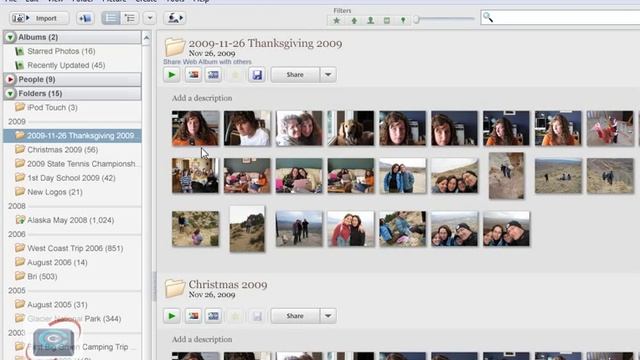
Task: Save edits to disk for Thanksgiving 2009
Action: click(257, 75)
